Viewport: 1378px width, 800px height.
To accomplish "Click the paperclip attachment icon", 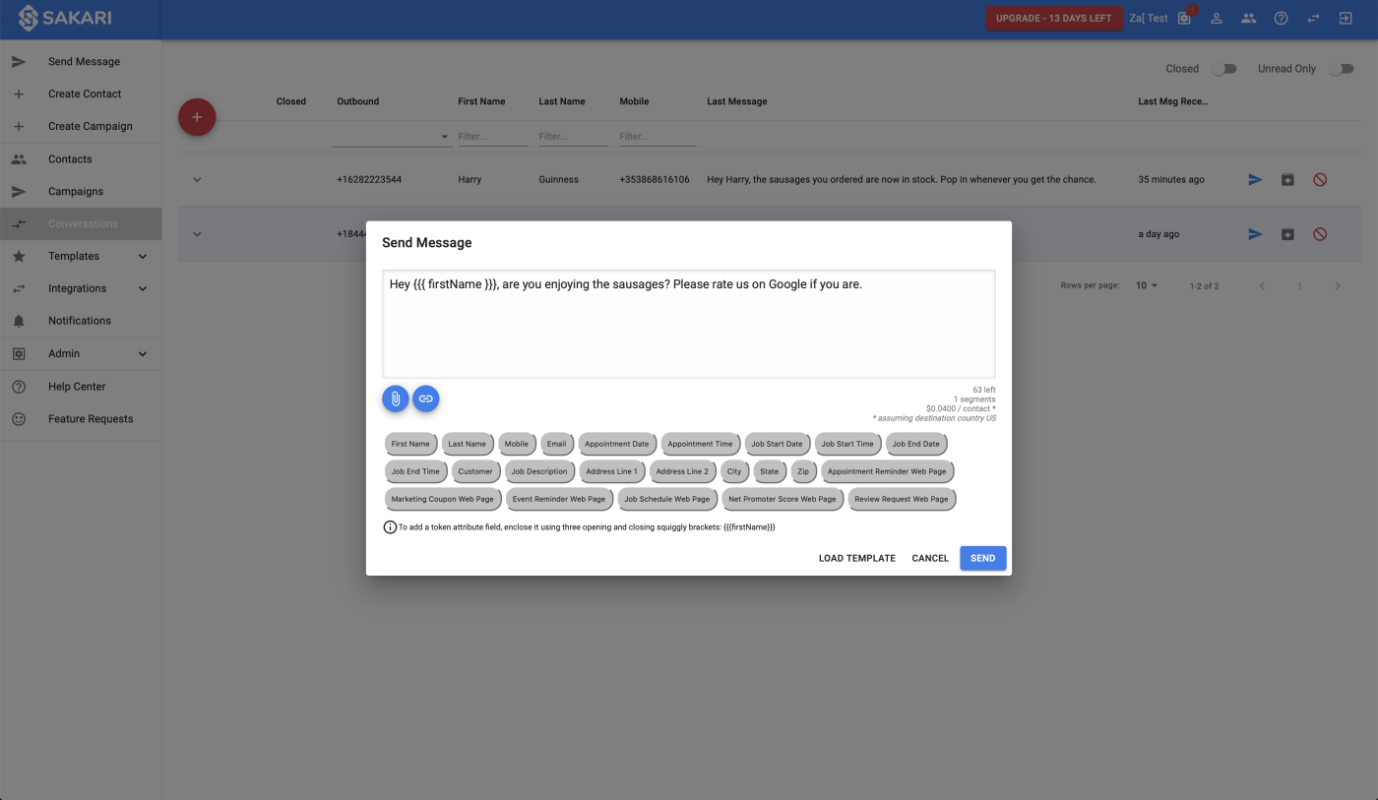I will pyautogui.click(x=395, y=398).
